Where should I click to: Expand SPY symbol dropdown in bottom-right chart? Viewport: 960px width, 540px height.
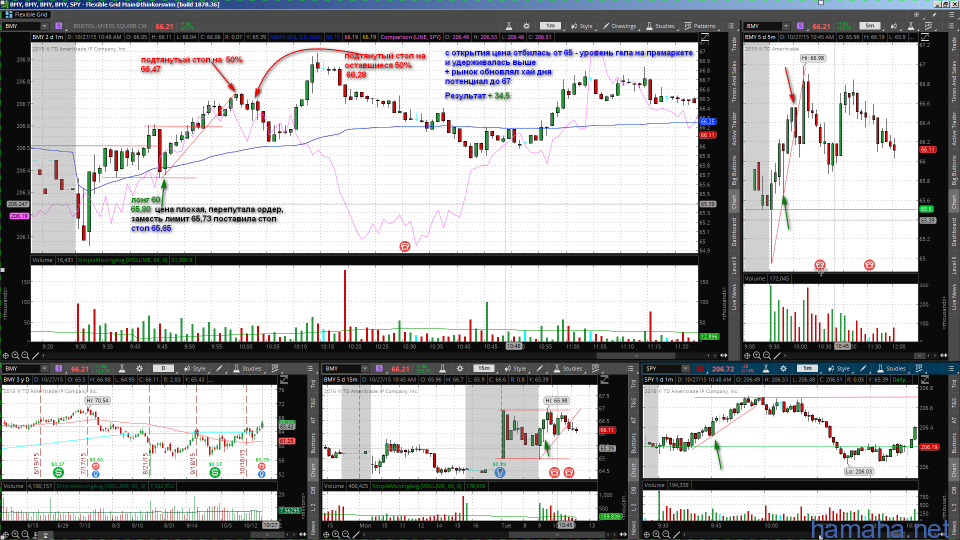pyautogui.click(x=685, y=369)
